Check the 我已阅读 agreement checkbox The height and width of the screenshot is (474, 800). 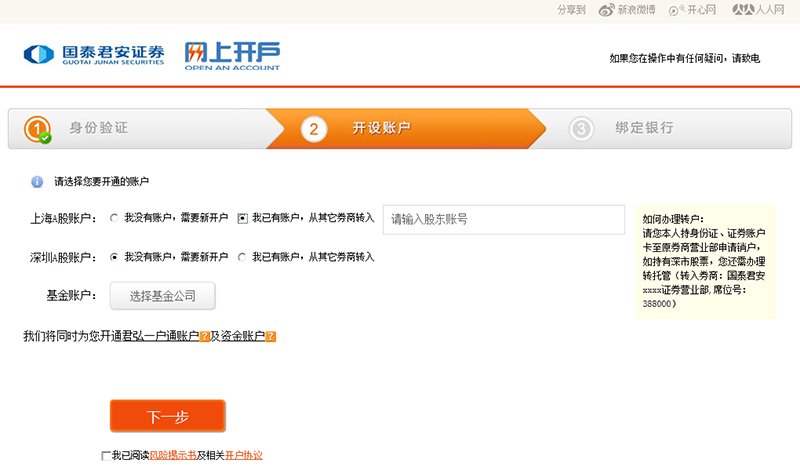pyautogui.click(x=106, y=456)
